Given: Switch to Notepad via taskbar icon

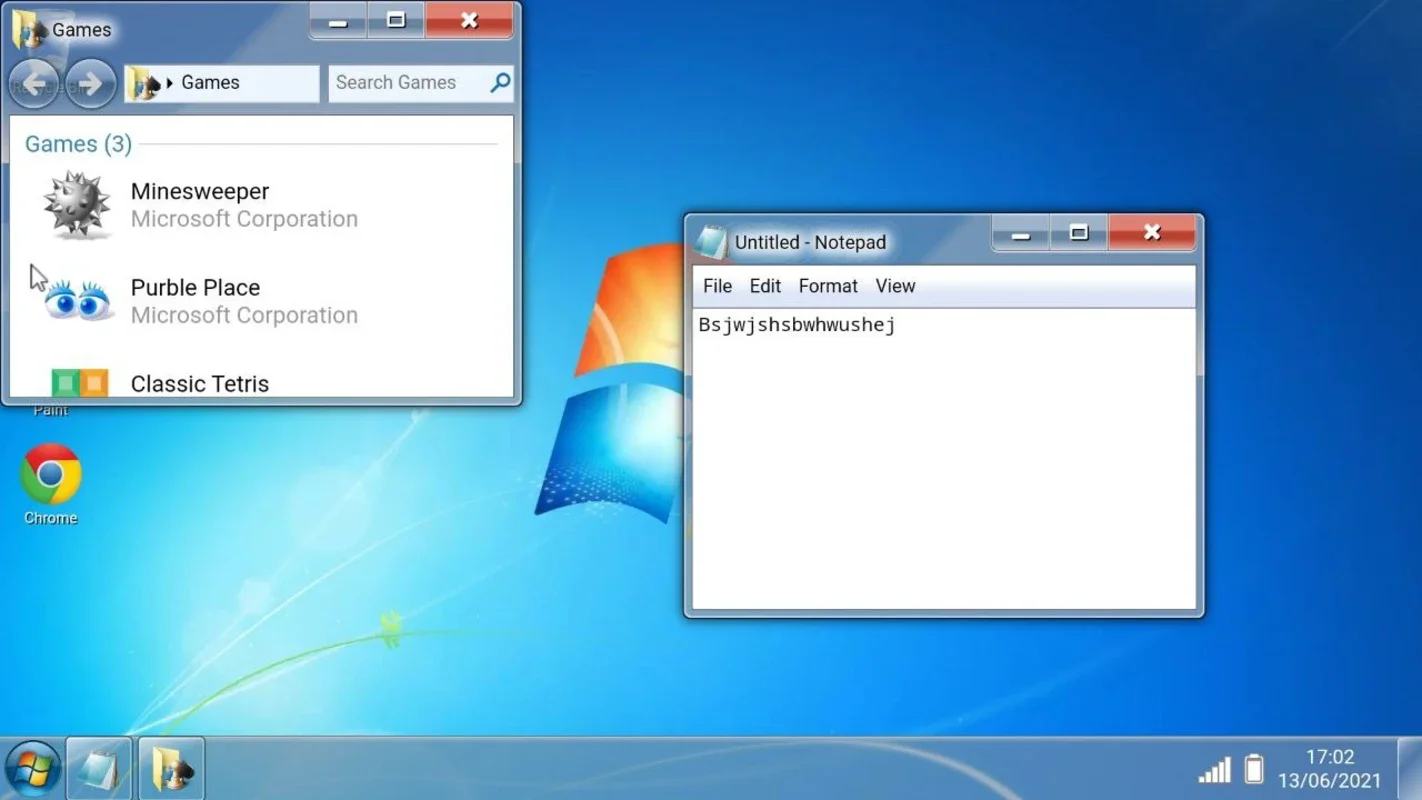Looking at the screenshot, I should [x=99, y=768].
